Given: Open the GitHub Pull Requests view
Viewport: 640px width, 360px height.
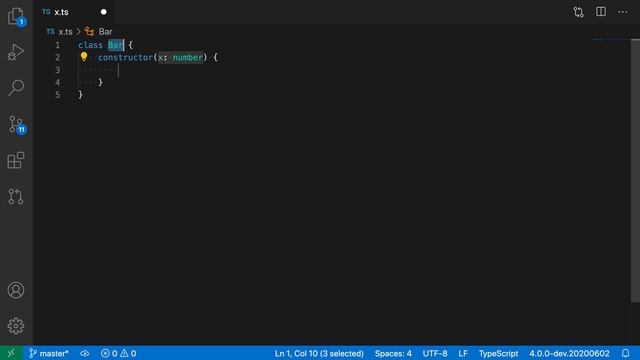Looking at the screenshot, I should pos(16,196).
